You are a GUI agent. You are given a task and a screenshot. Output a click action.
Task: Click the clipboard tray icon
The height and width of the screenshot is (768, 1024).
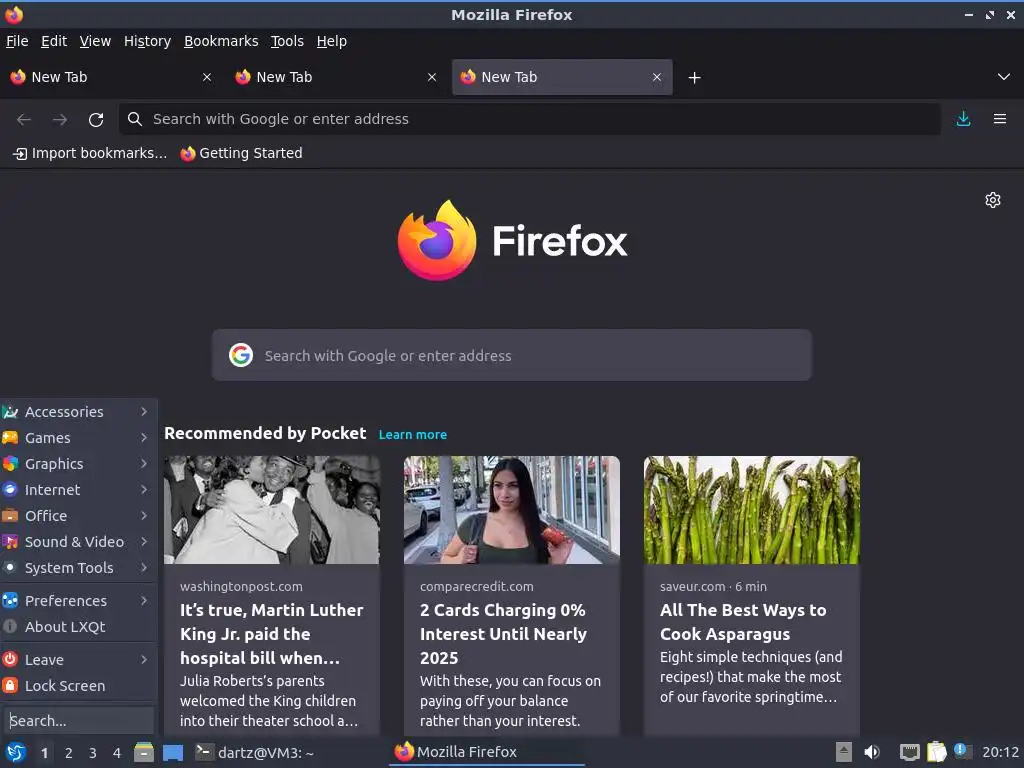click(936, 752)
